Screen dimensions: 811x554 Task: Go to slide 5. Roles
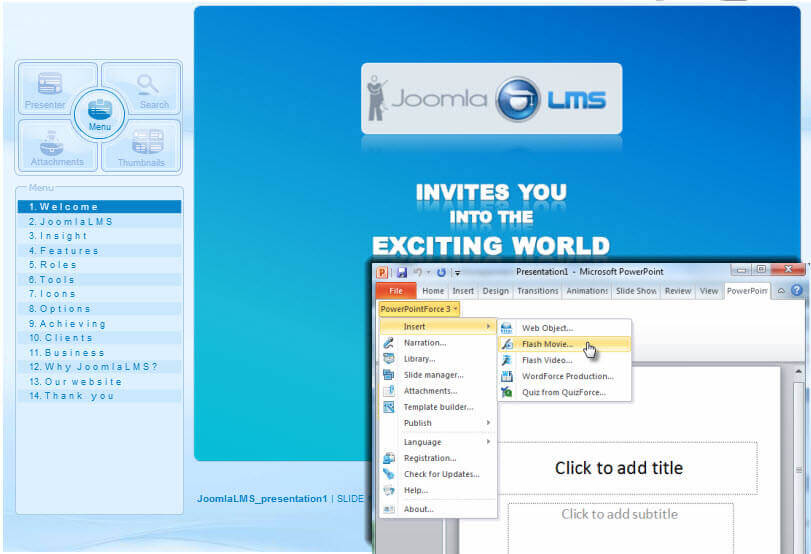[x=99, y=265]
